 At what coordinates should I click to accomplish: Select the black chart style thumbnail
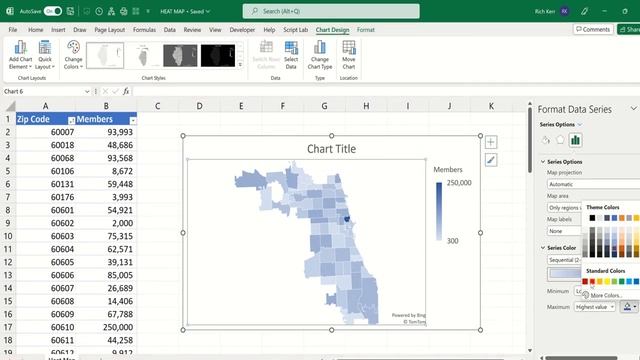coord(218,55)
